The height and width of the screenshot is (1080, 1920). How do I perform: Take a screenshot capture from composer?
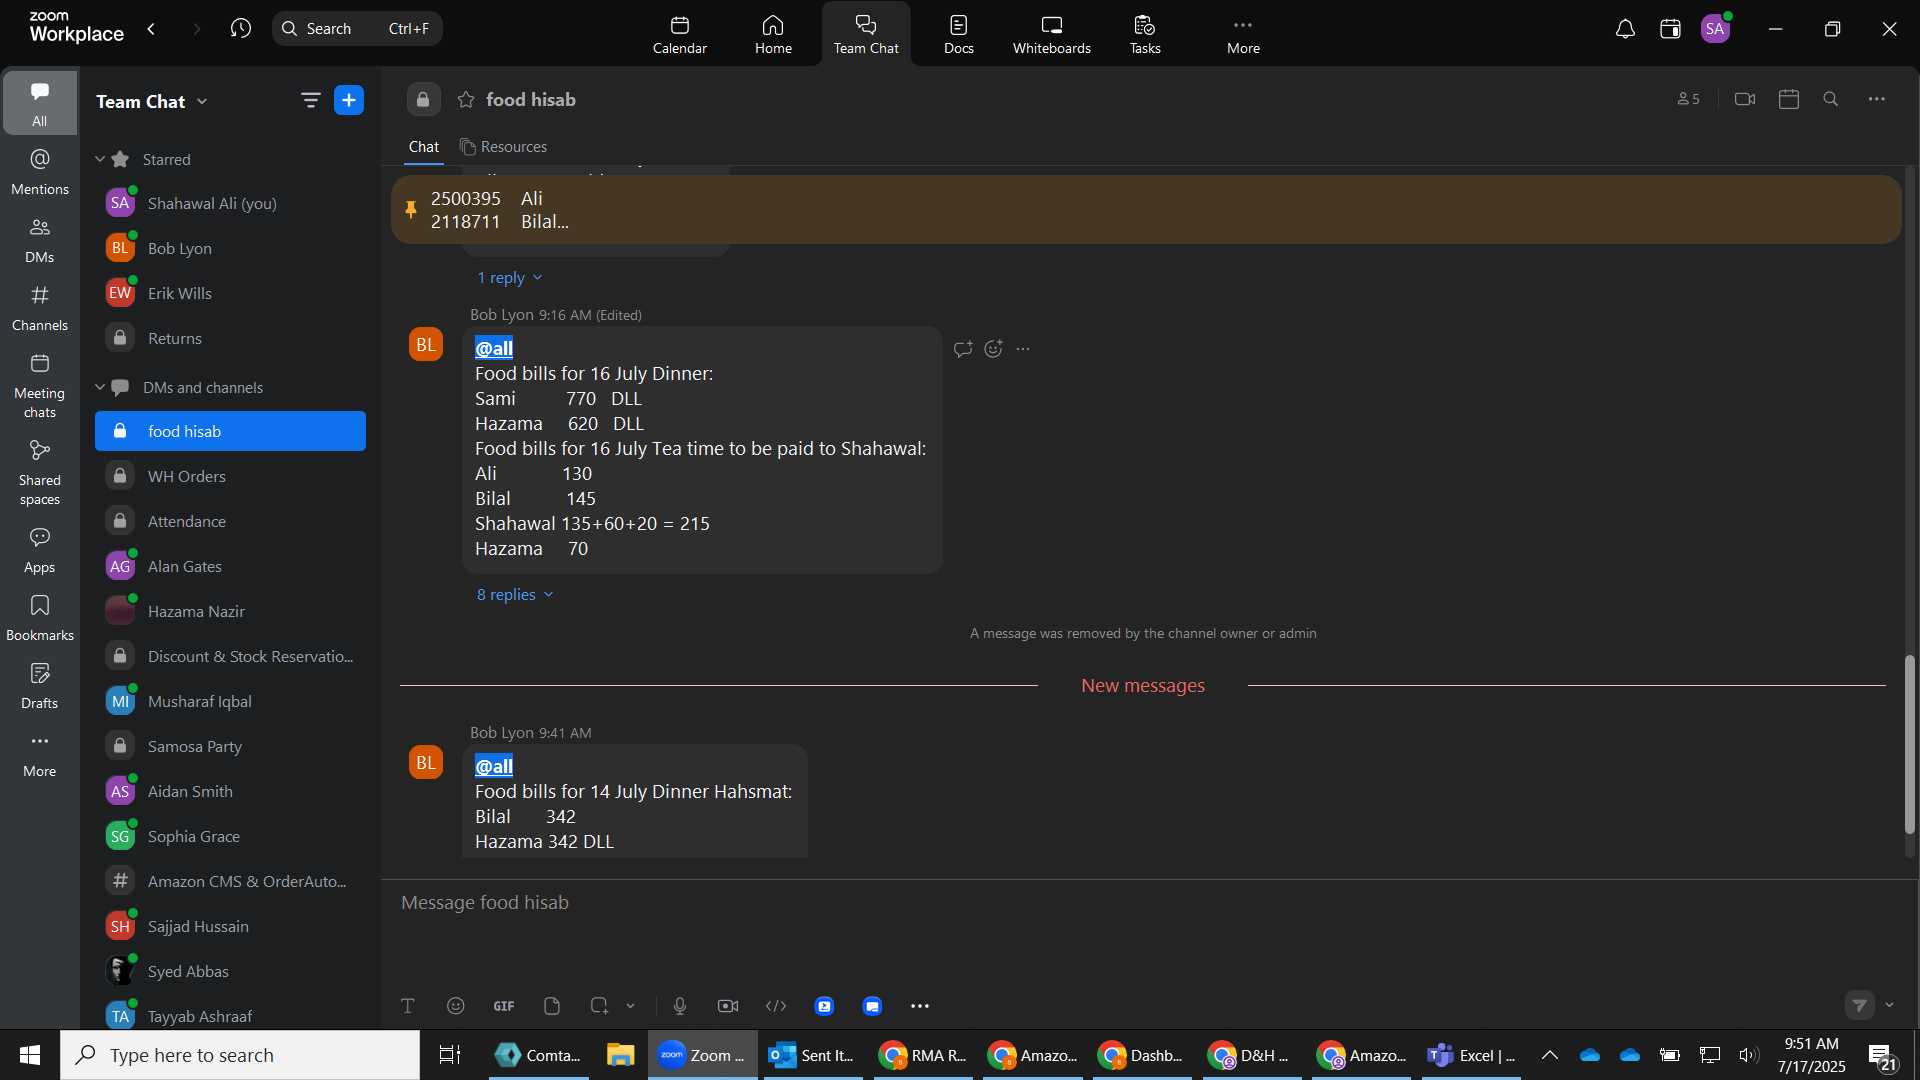(x=599, y=1006)
